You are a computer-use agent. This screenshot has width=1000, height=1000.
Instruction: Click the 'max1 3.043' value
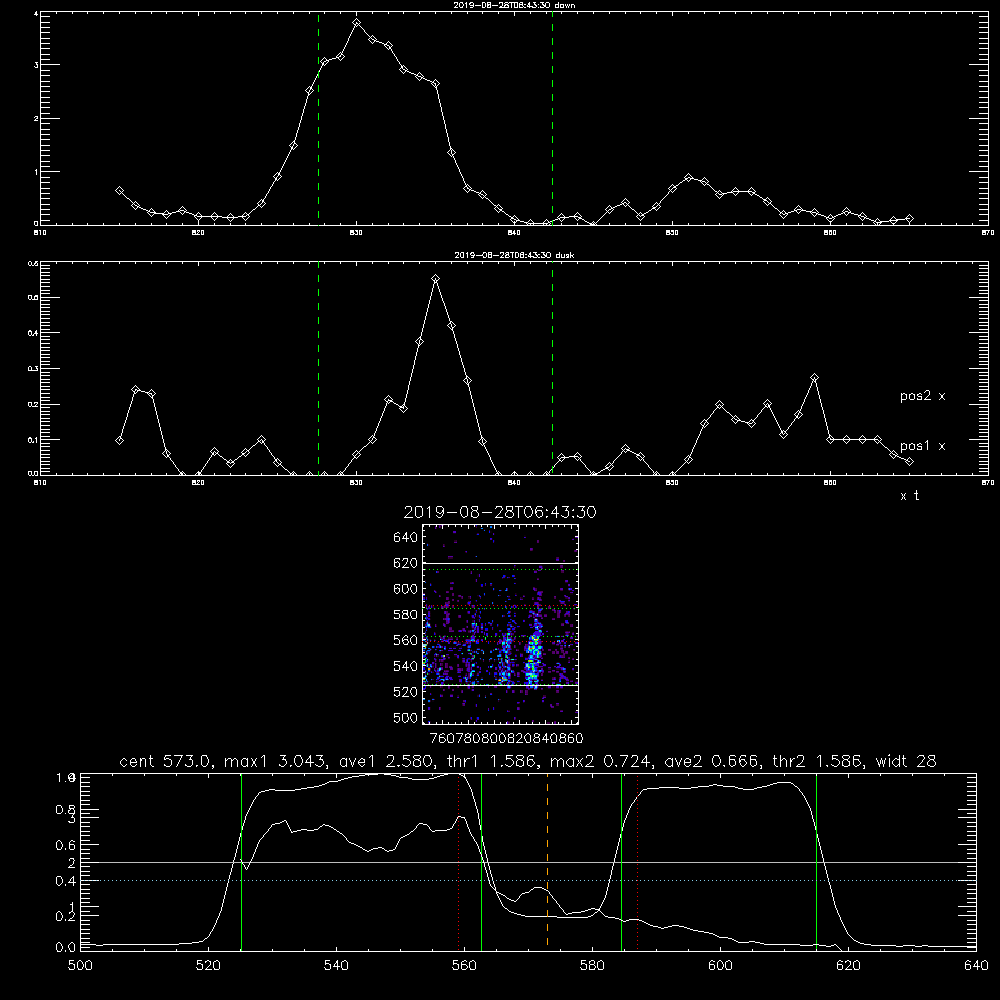[276, 761]
